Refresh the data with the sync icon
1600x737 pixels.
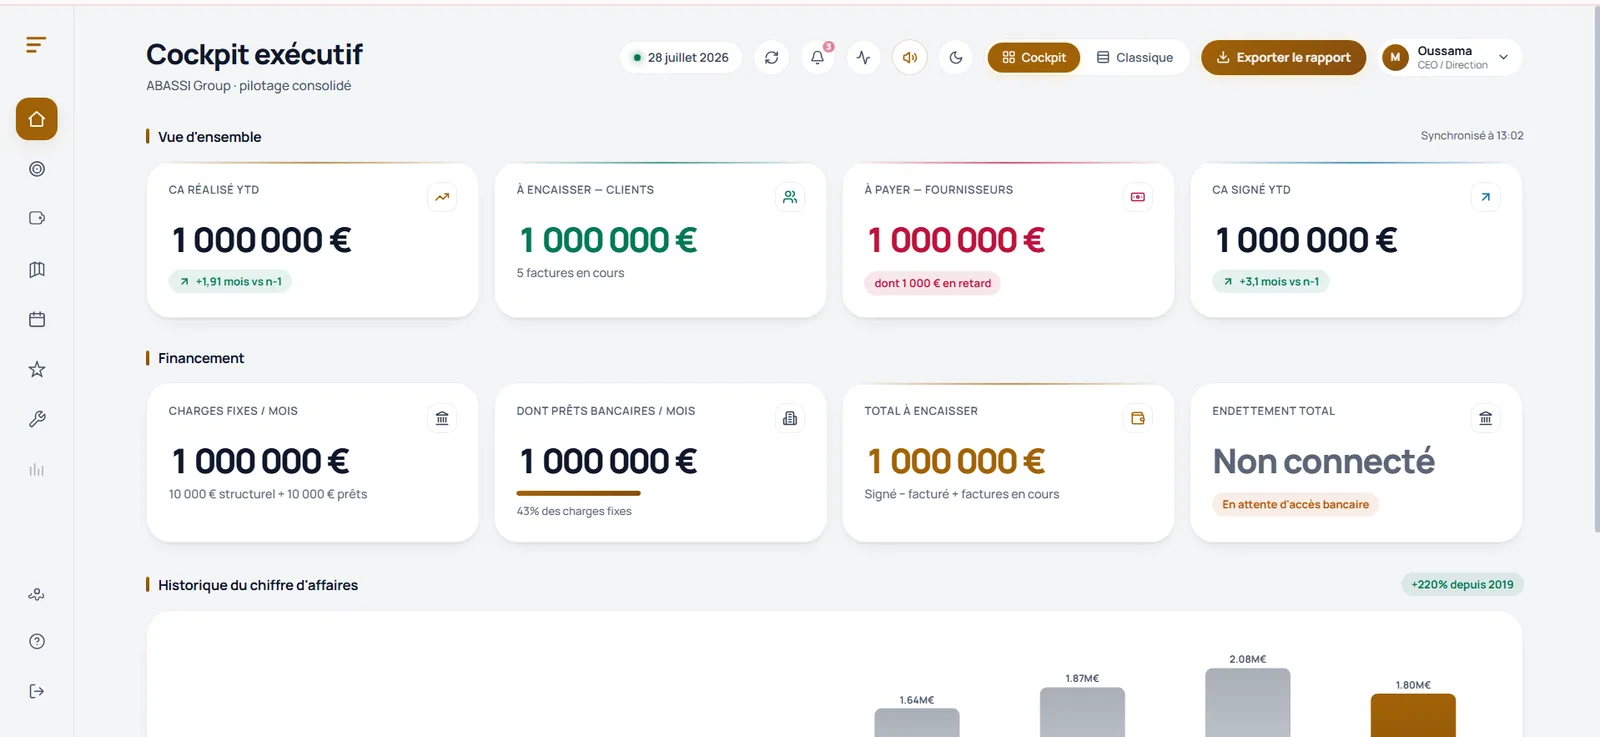point(772,58)
